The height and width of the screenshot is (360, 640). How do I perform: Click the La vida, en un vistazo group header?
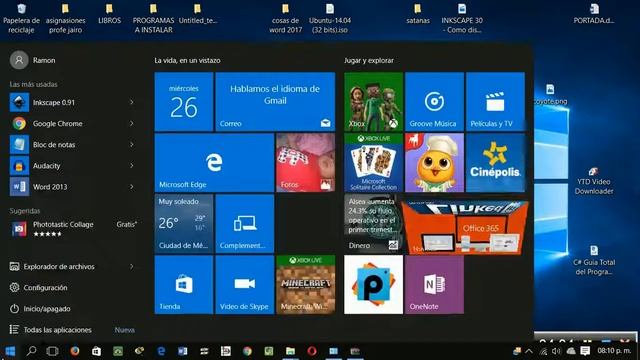(187, 60)
